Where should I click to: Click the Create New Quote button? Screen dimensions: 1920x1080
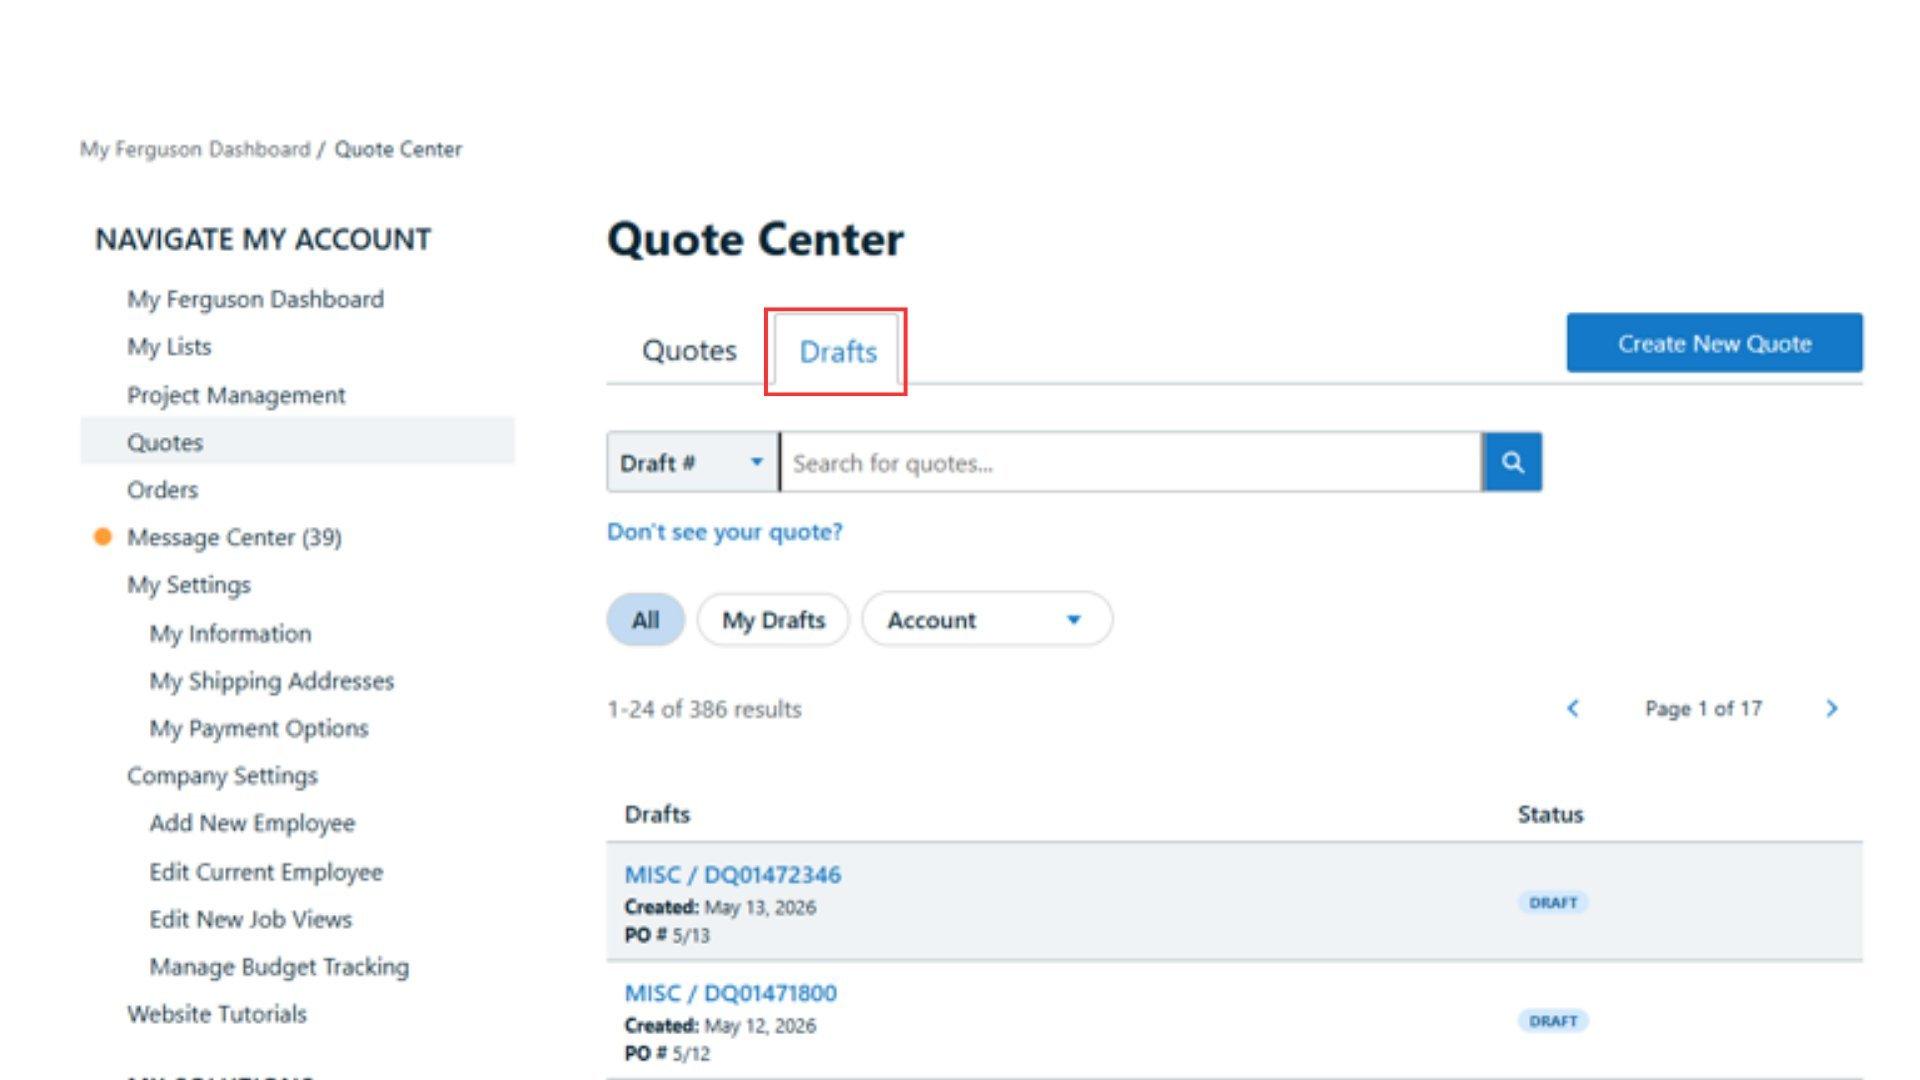click(x=1714, y=343)
